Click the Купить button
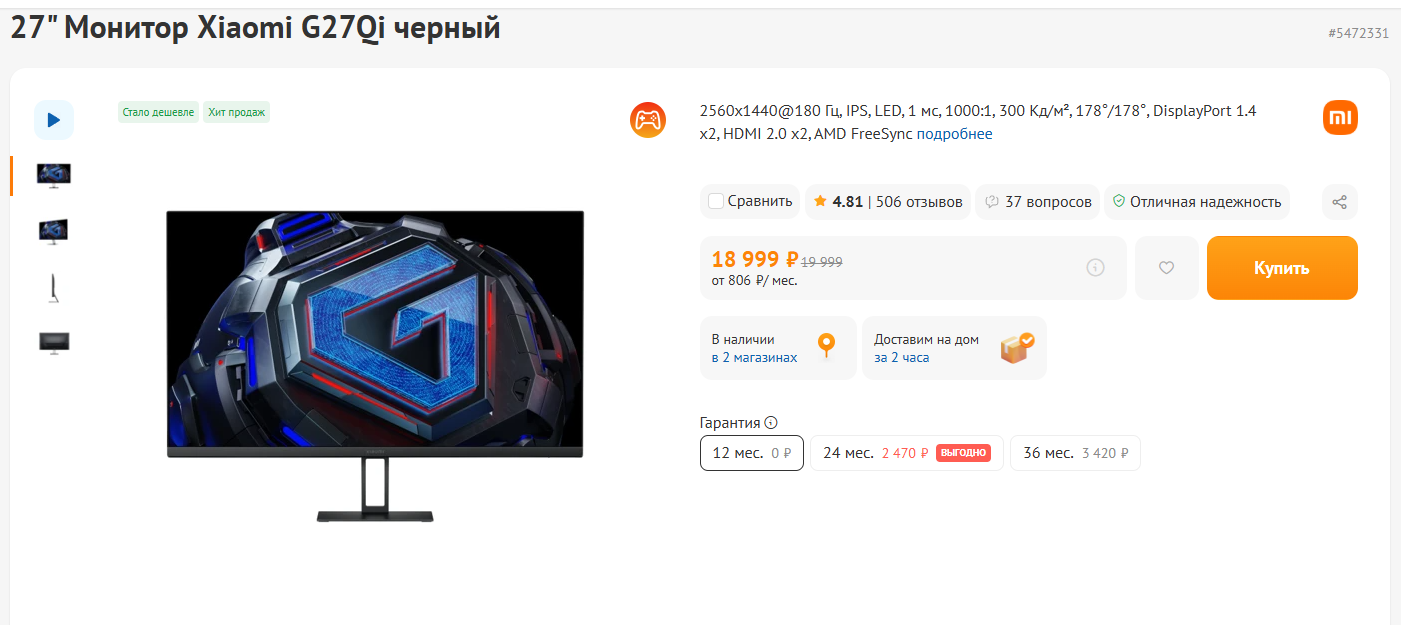 tap(1282, 268)
